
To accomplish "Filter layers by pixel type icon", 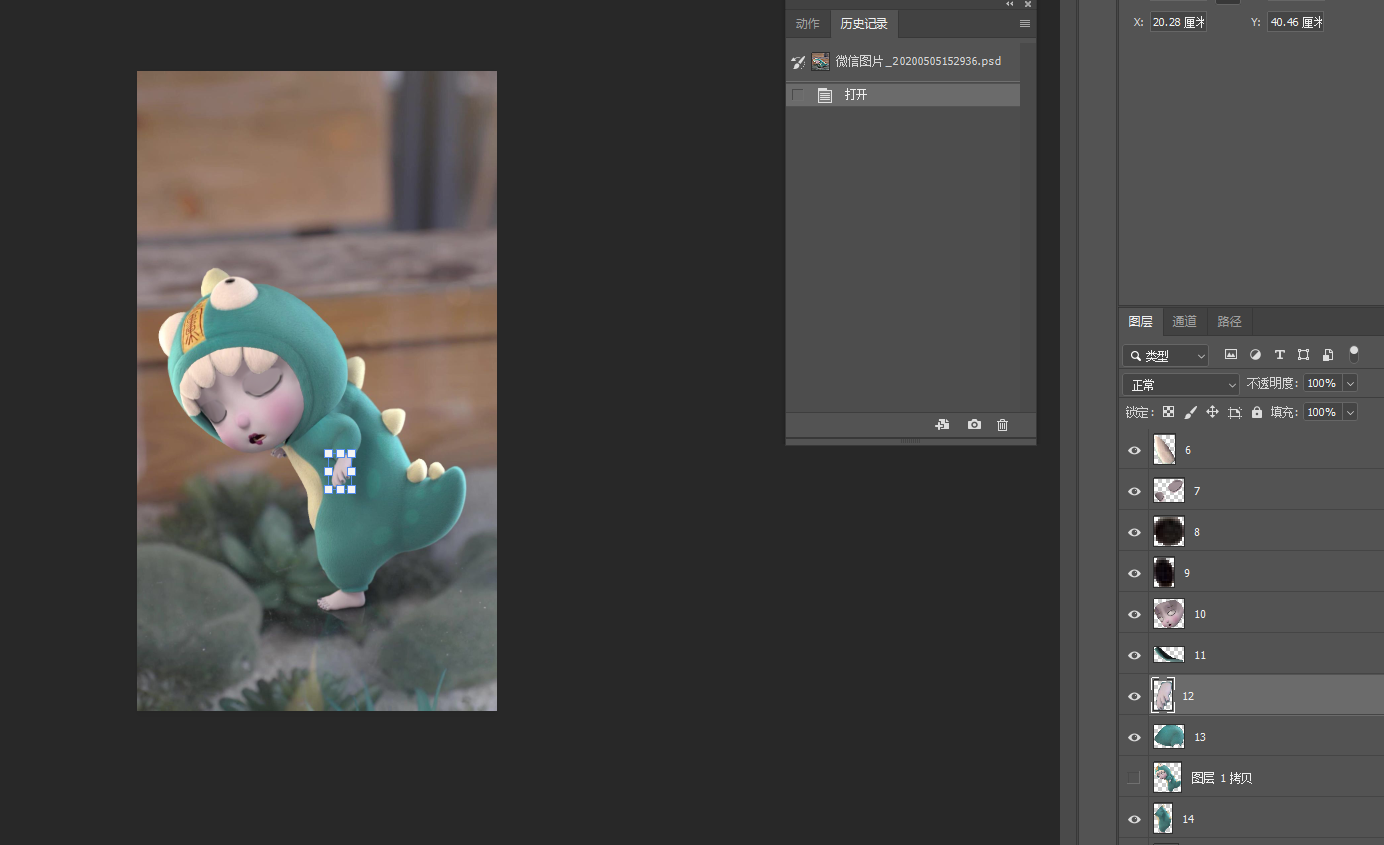I will coord(1231,355).
